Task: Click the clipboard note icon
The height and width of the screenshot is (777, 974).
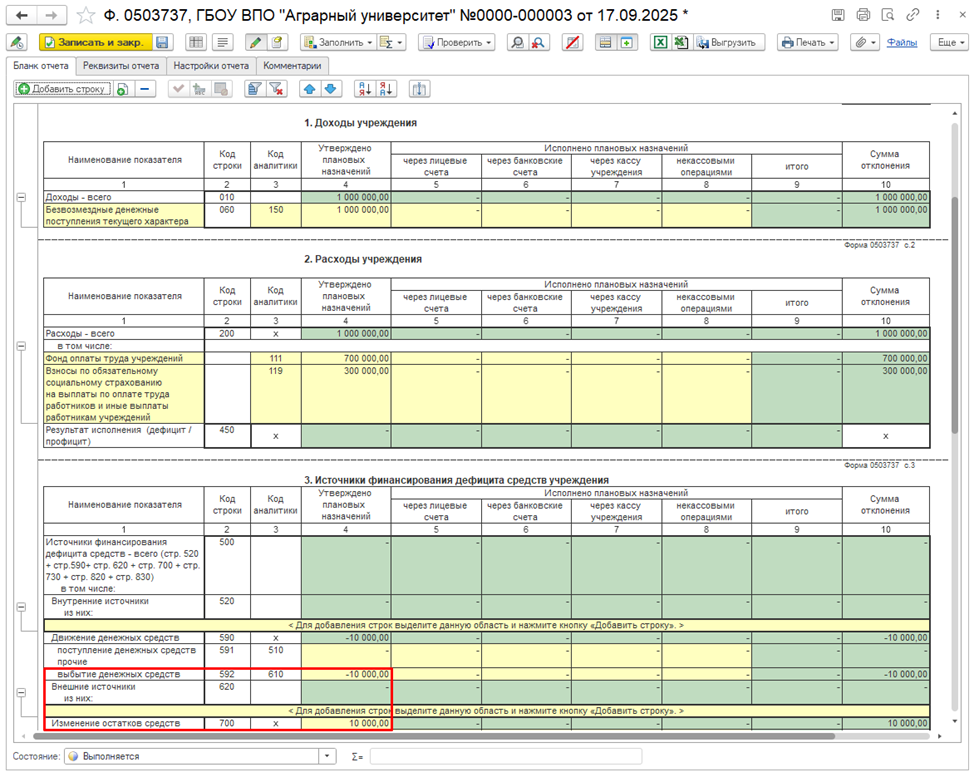Action: point(277,42)
